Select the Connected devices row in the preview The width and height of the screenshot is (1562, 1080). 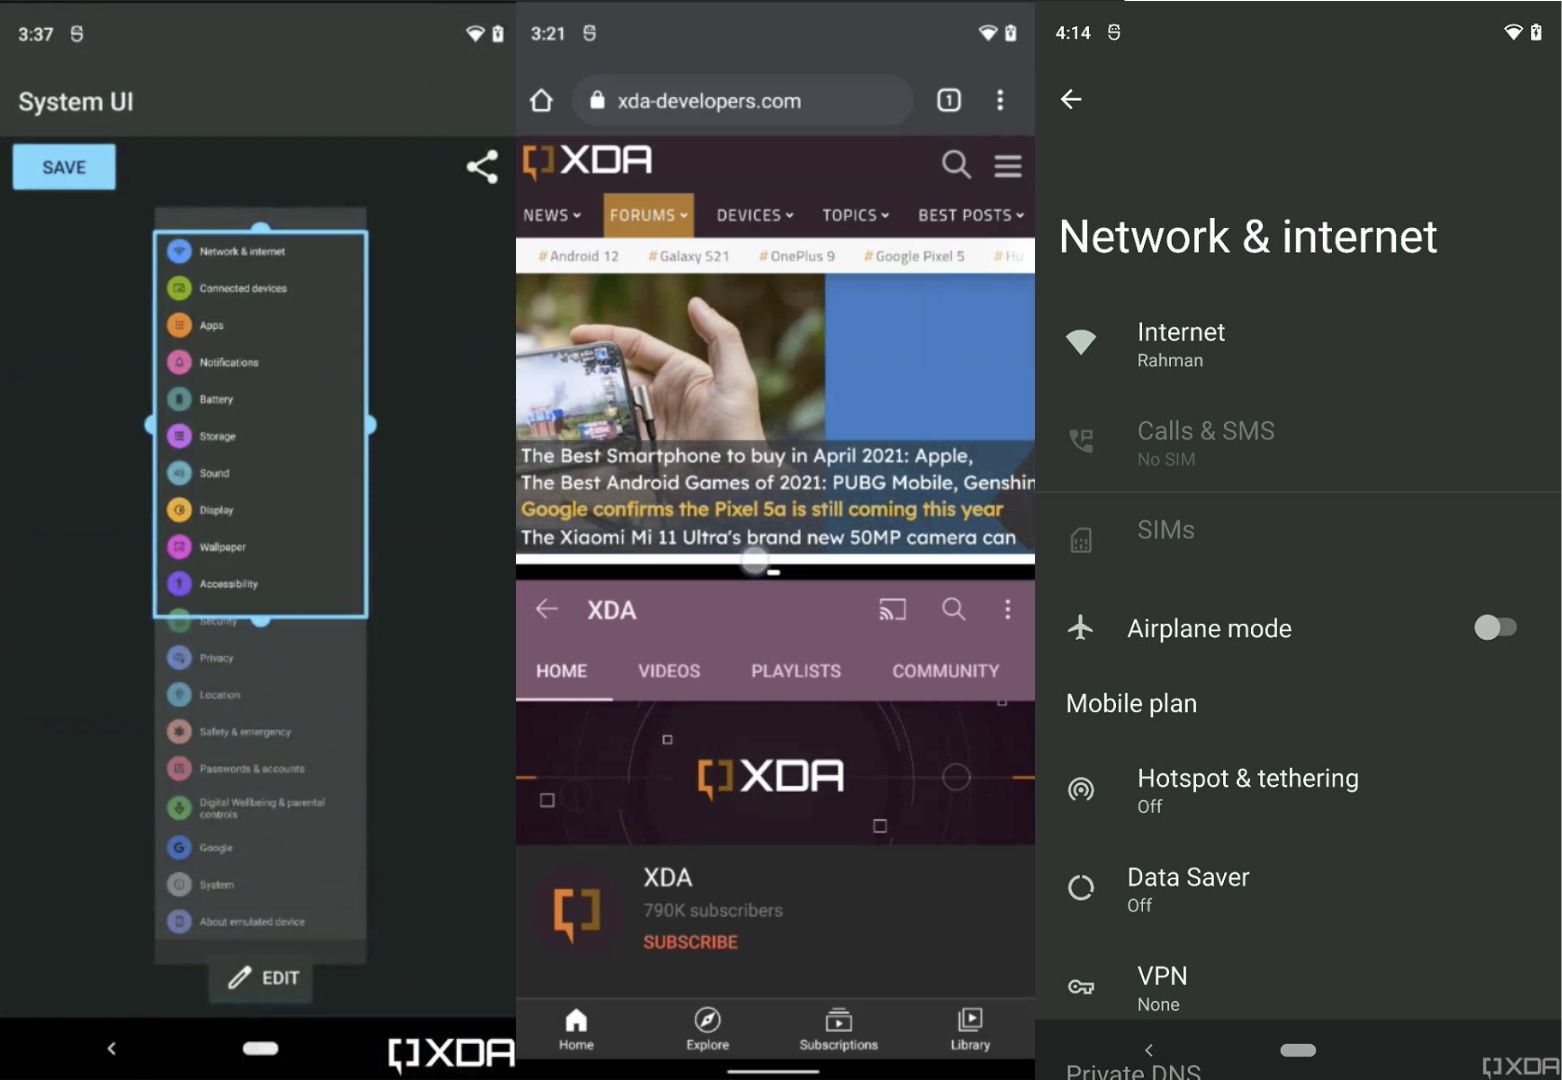261,288
